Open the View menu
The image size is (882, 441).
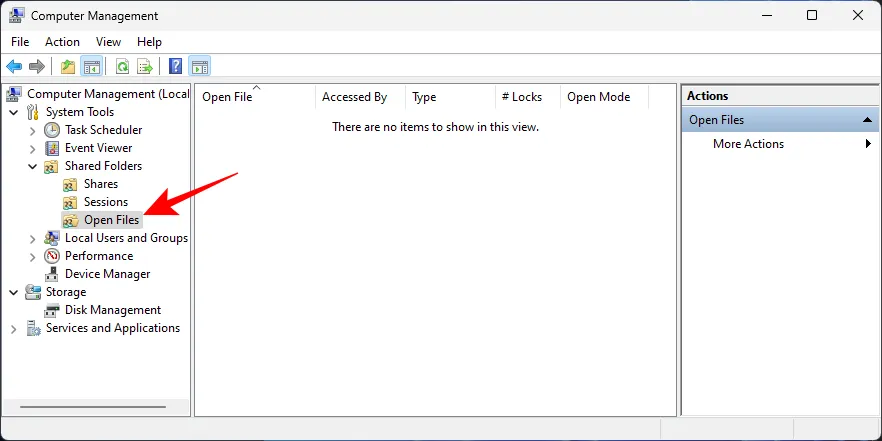coord(108,42)
